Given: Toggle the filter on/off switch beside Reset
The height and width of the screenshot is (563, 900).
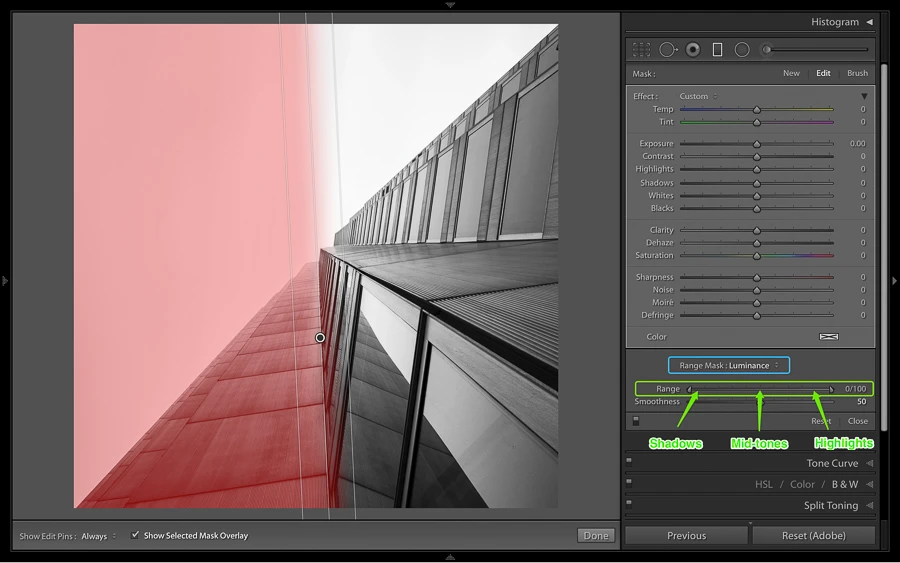Looking at the screenshot, I should [636, 421].
